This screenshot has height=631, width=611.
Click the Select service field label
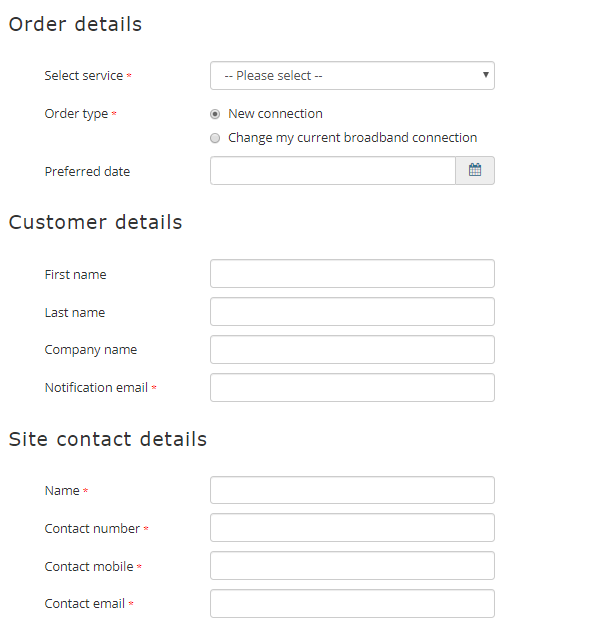pos(84,76)
